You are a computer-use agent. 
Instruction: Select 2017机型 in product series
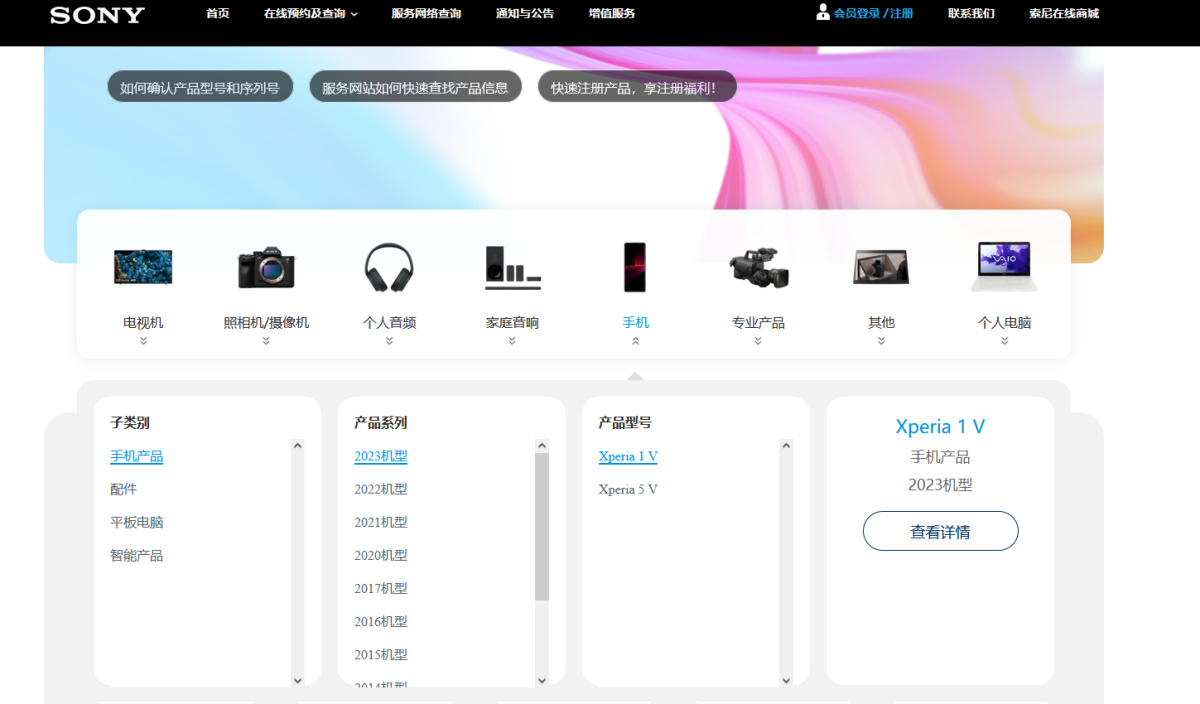(x=381, y=588)
